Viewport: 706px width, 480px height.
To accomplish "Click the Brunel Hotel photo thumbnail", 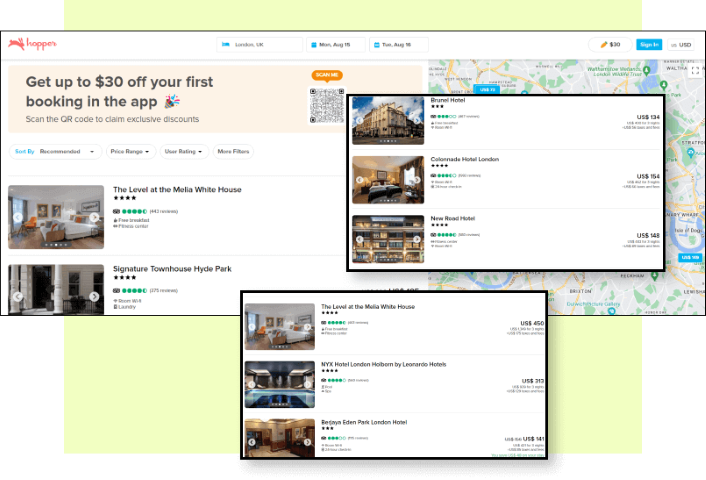I will (x=388, y=121).
